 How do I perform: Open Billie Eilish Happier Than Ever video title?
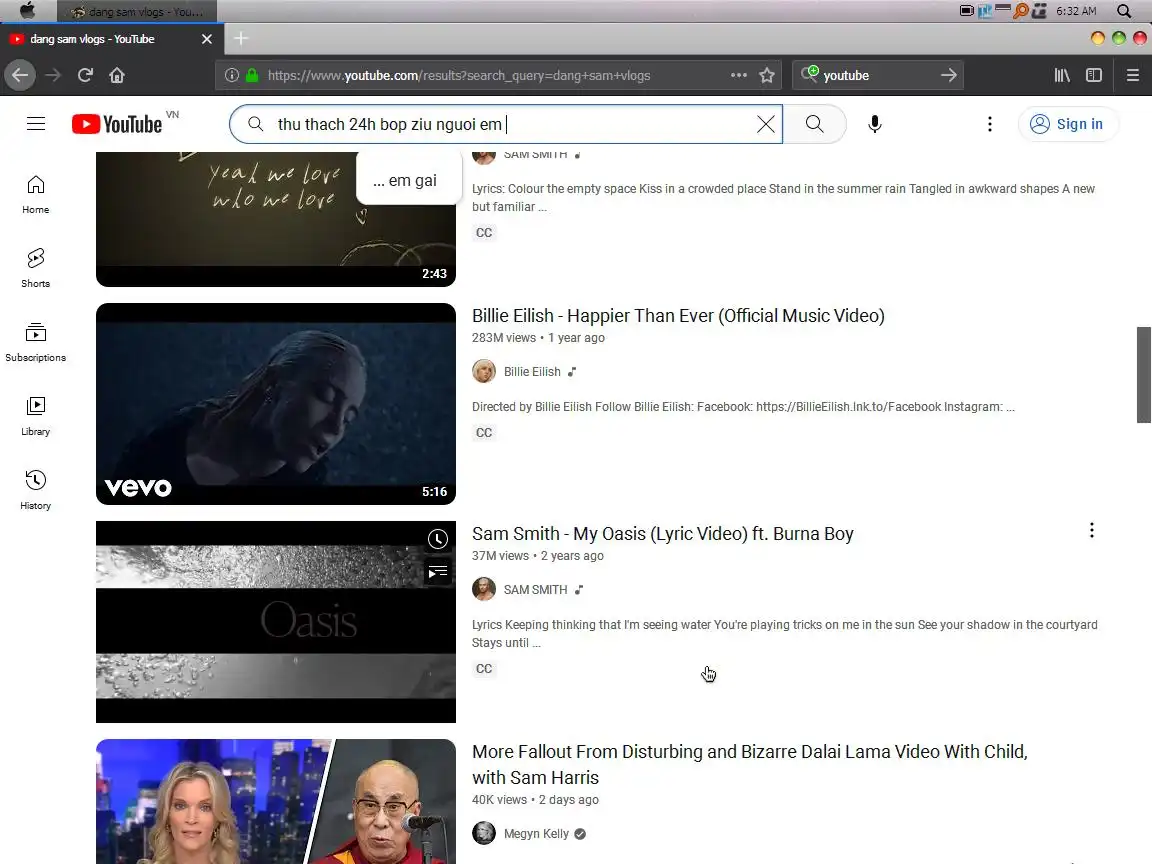[x=678, y=316]
